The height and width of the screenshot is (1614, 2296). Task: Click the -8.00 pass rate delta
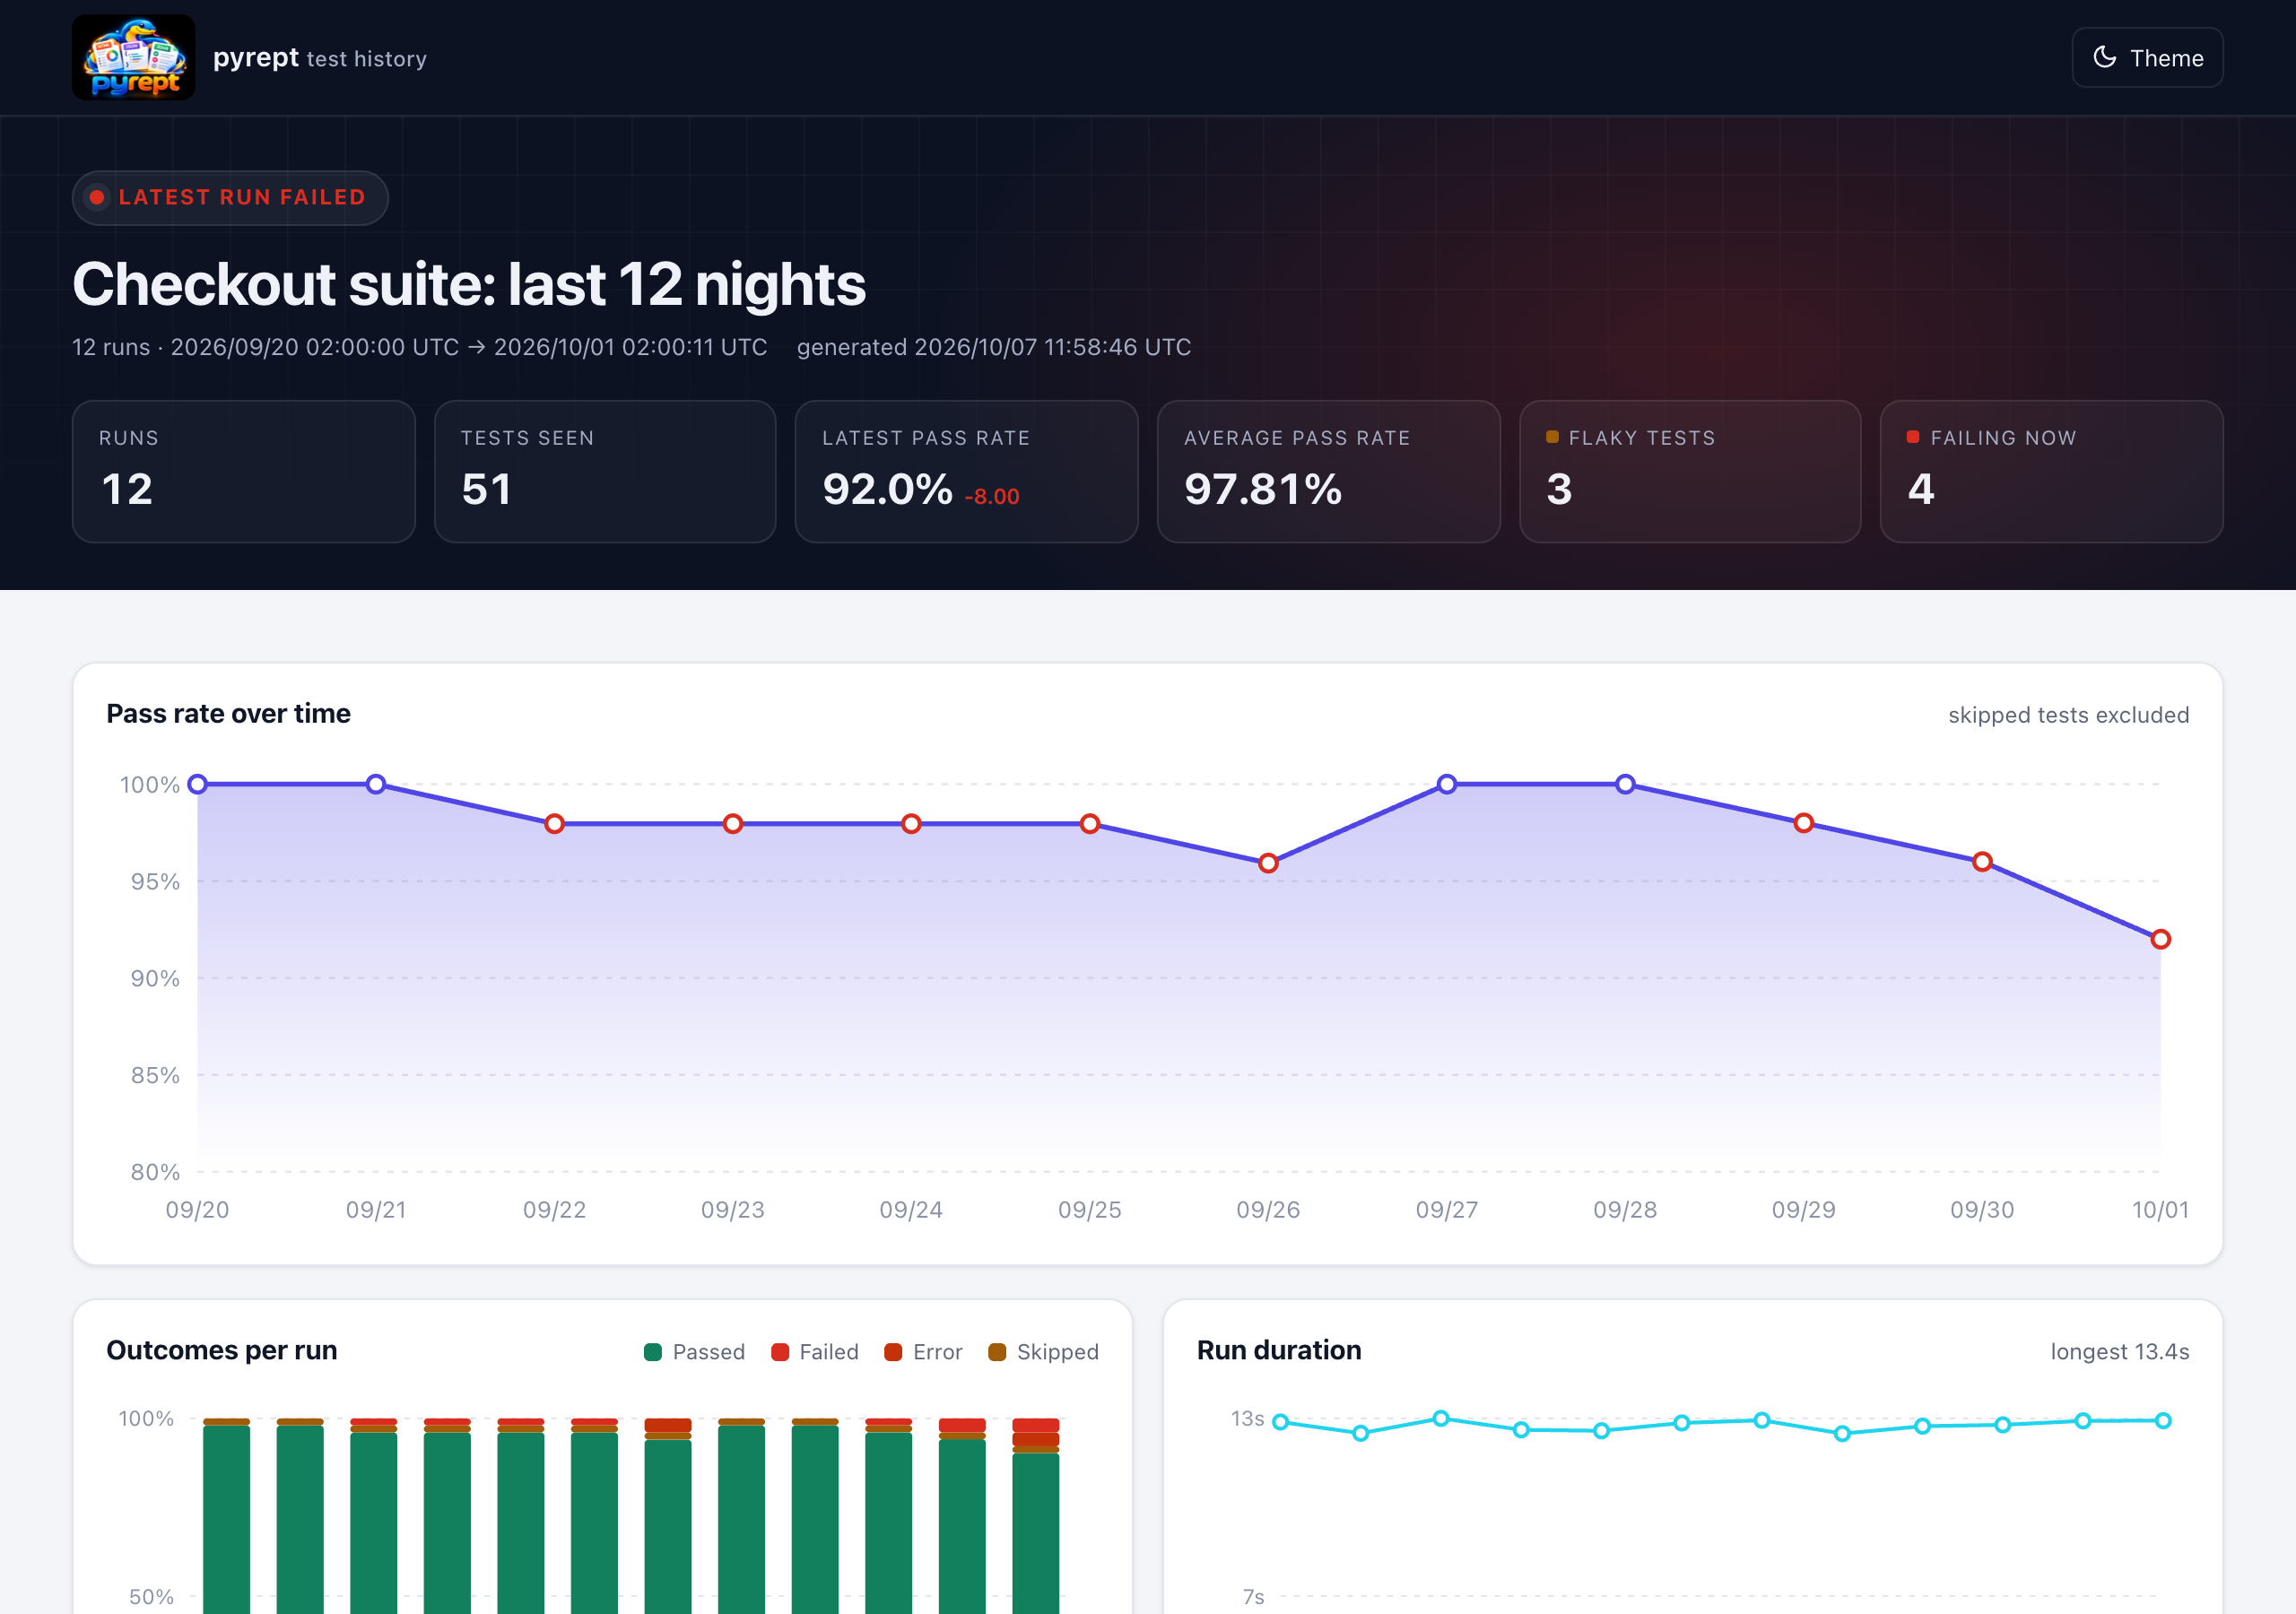point(992,496)
